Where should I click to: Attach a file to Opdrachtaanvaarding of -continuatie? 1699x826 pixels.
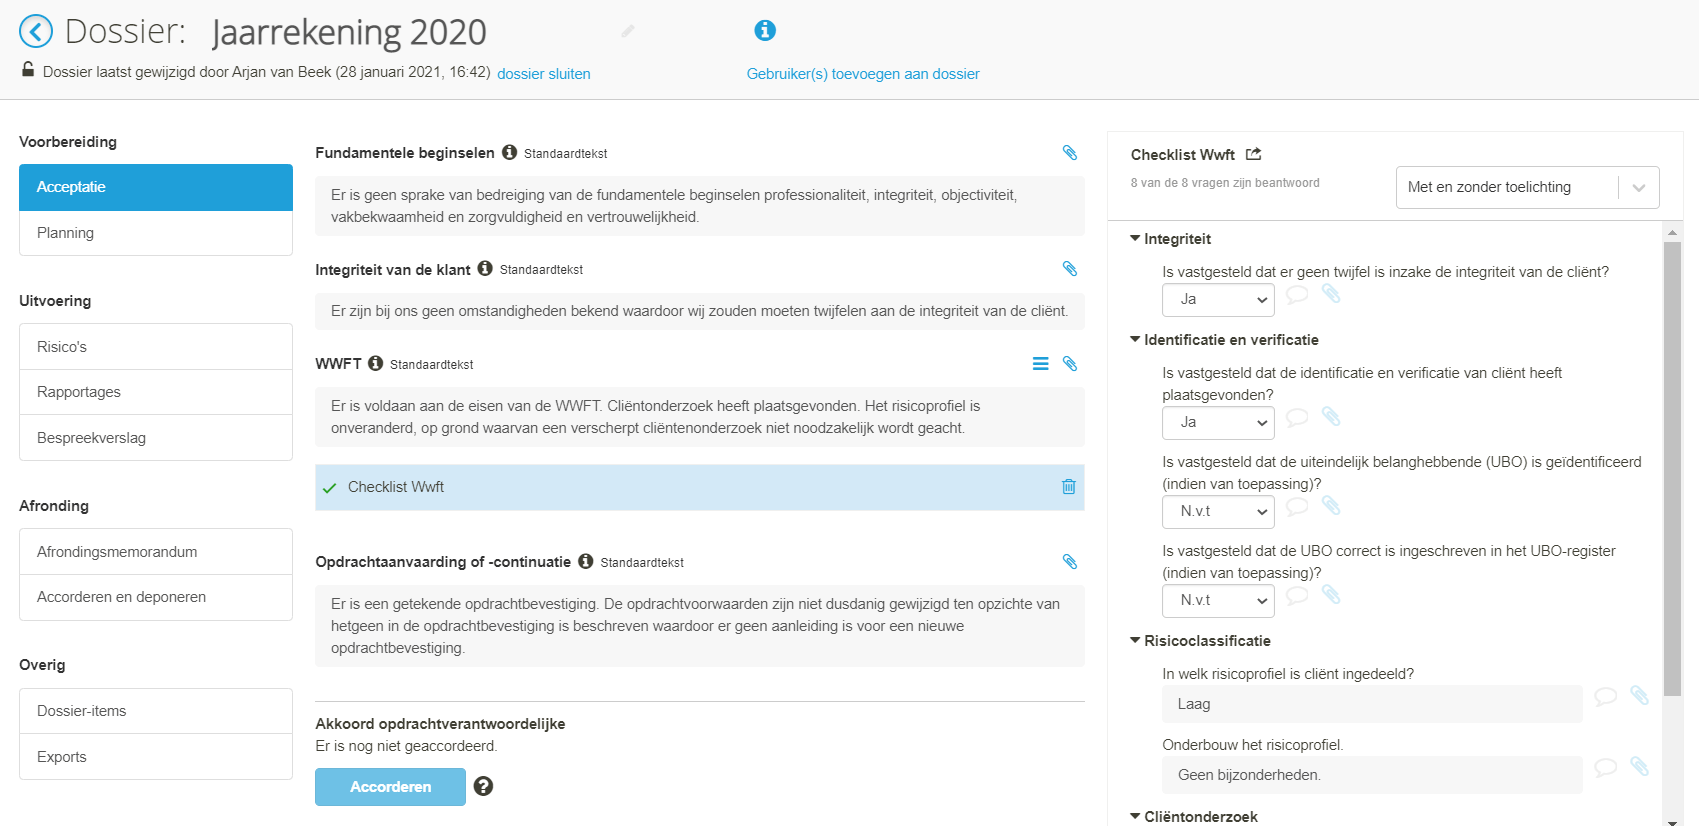click(x=1070, y=561)
